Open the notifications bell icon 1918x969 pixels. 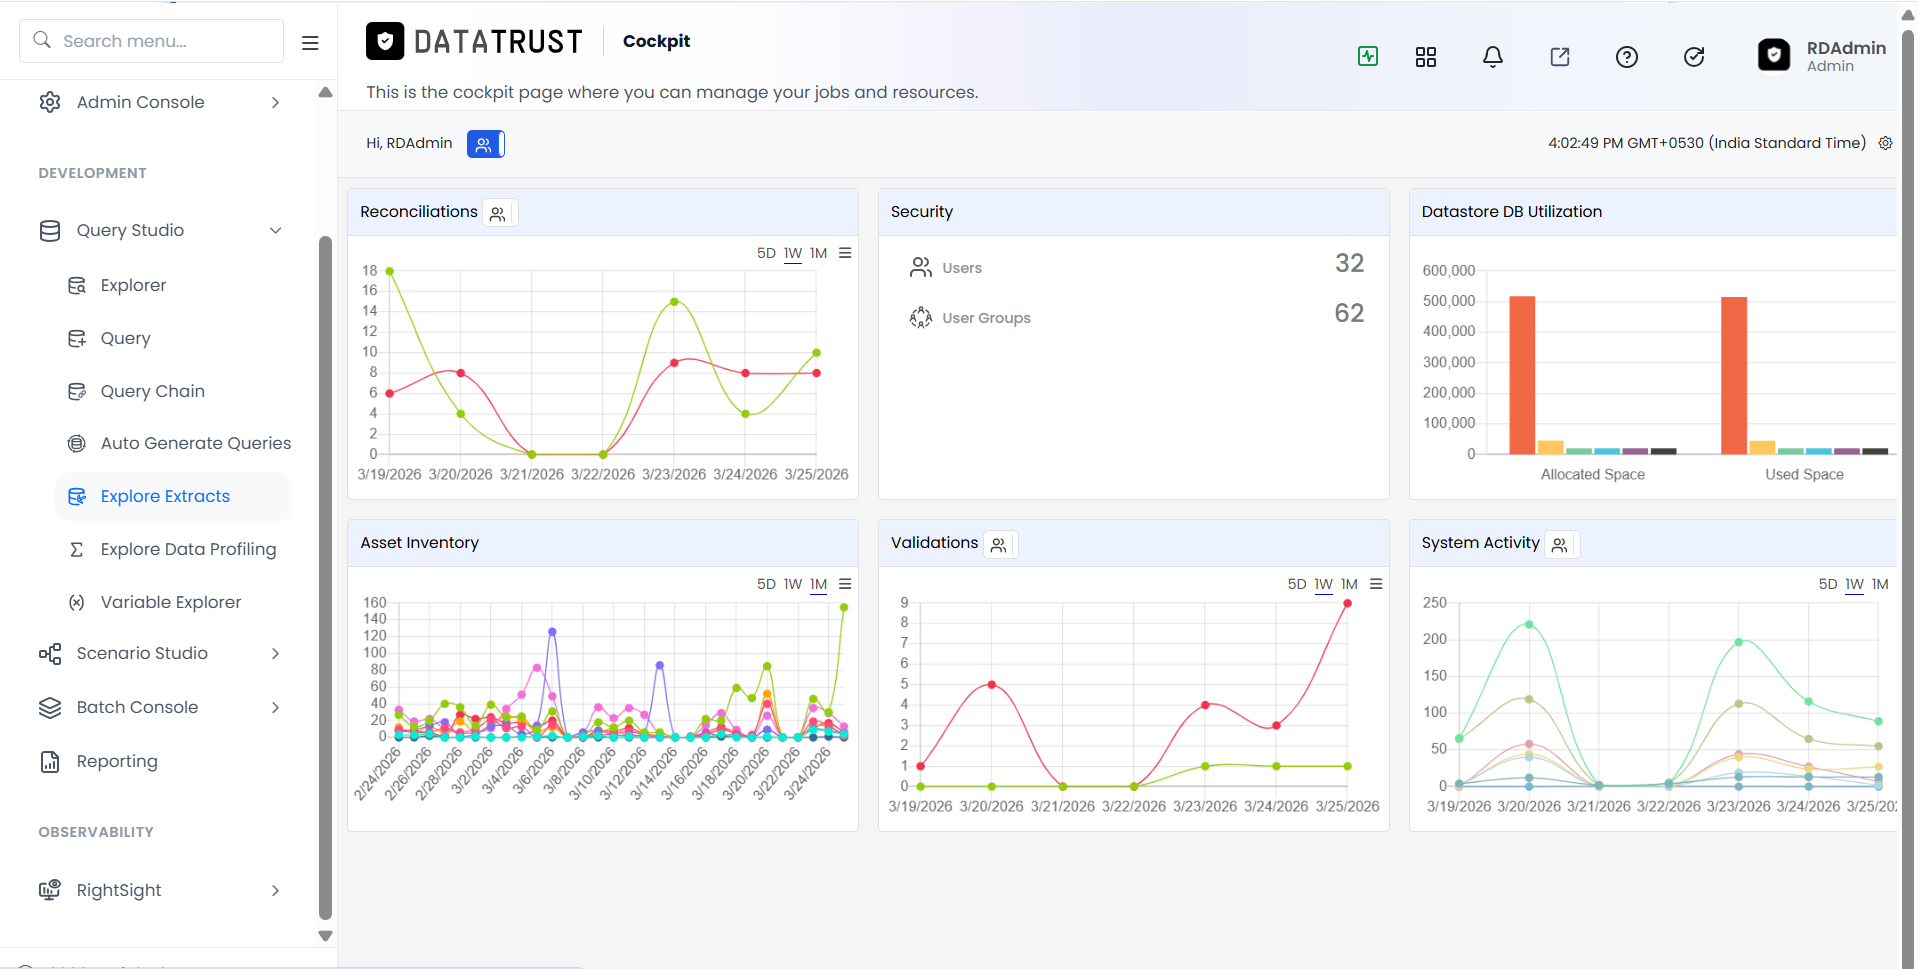[1492, 57]
